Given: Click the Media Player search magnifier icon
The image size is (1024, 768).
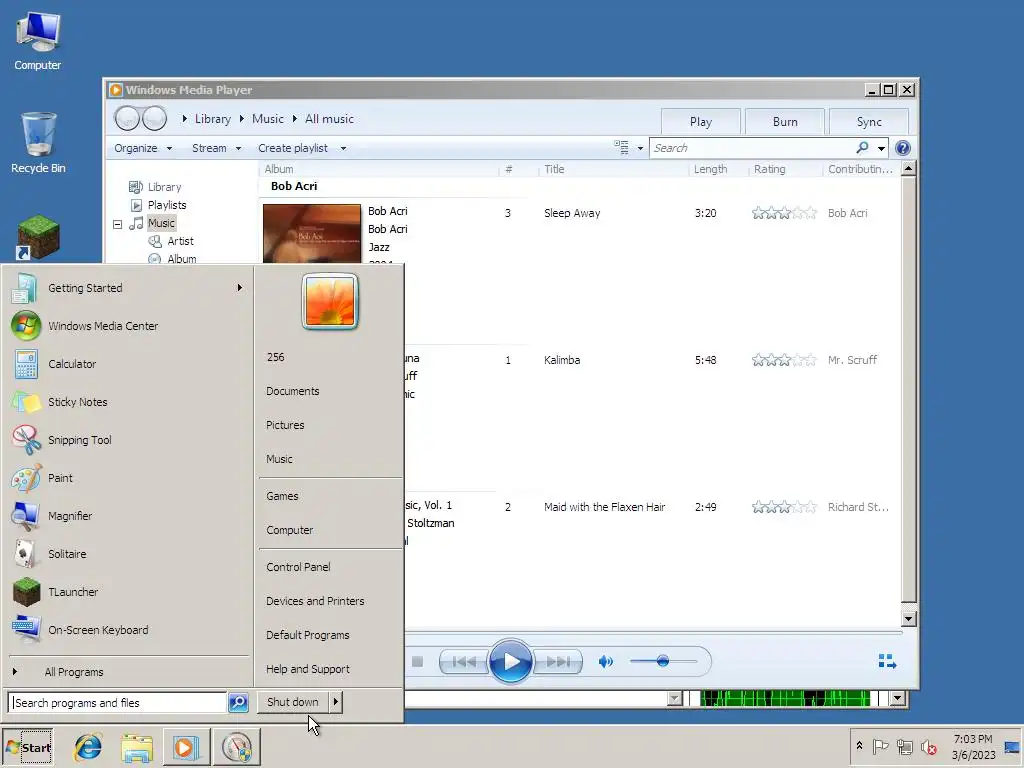Looking at the screenshot, I should (x=862, y=148).
